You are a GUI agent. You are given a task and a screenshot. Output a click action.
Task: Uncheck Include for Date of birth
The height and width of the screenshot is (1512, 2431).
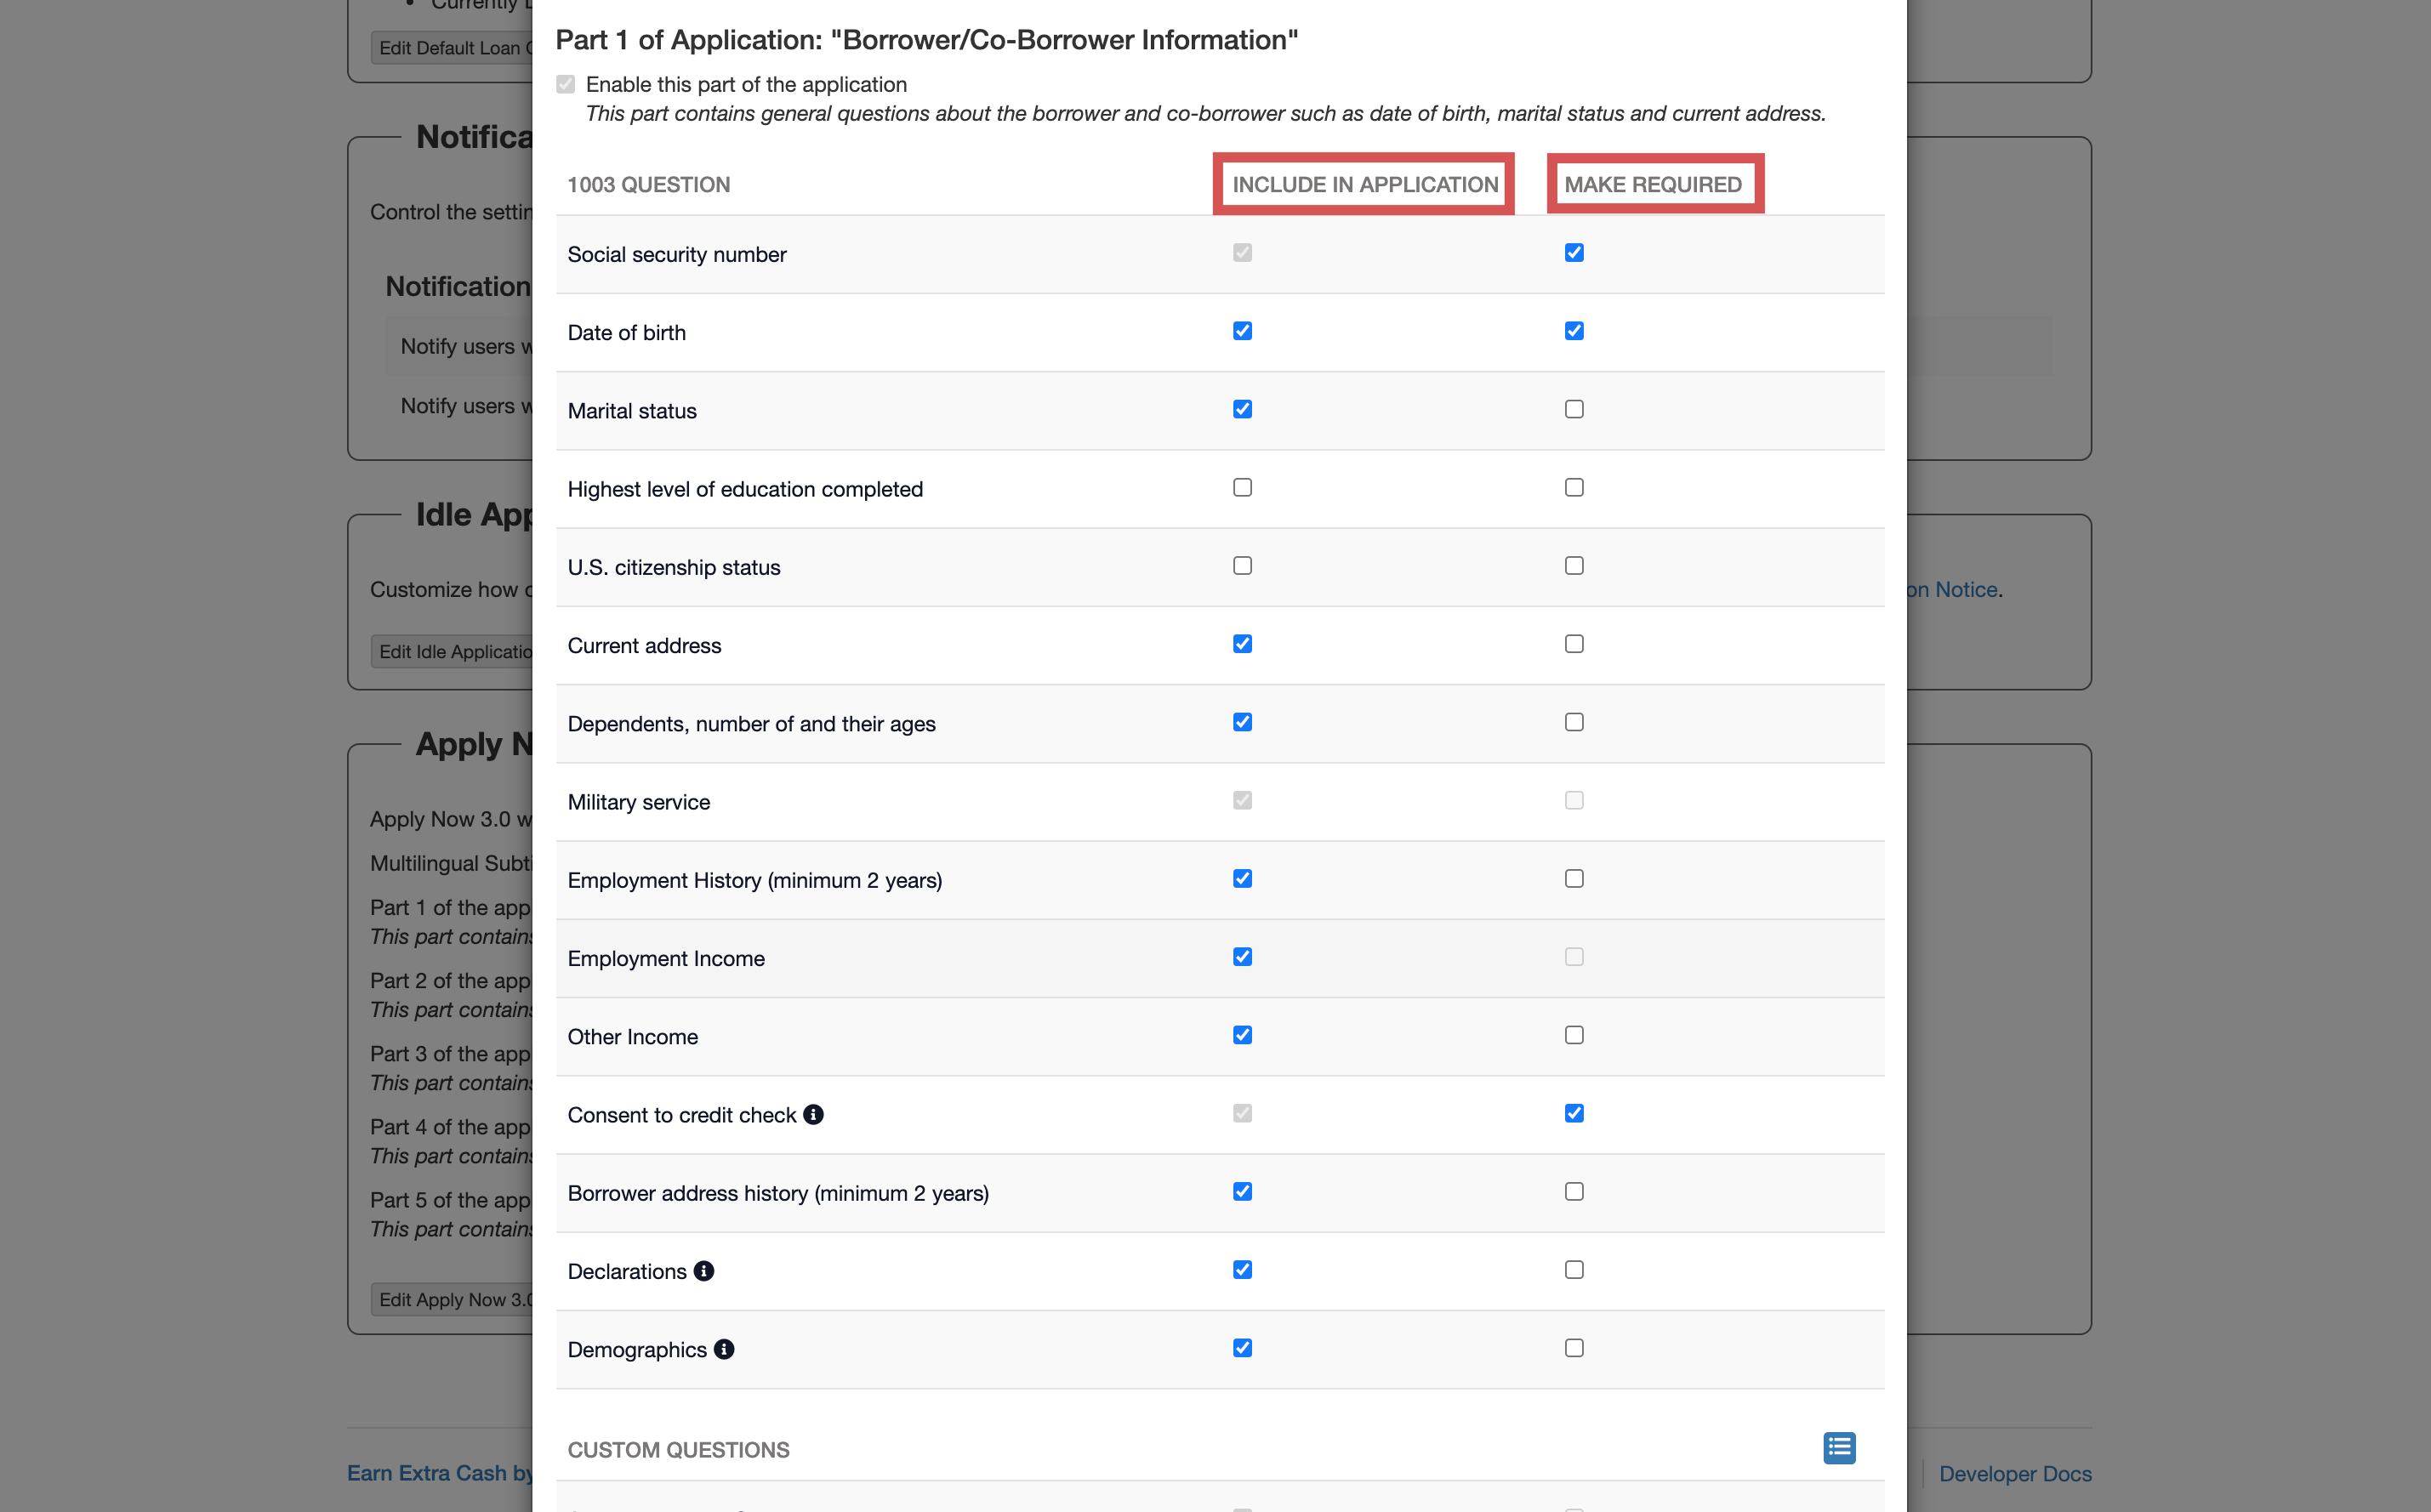(x=1242, y=331)
